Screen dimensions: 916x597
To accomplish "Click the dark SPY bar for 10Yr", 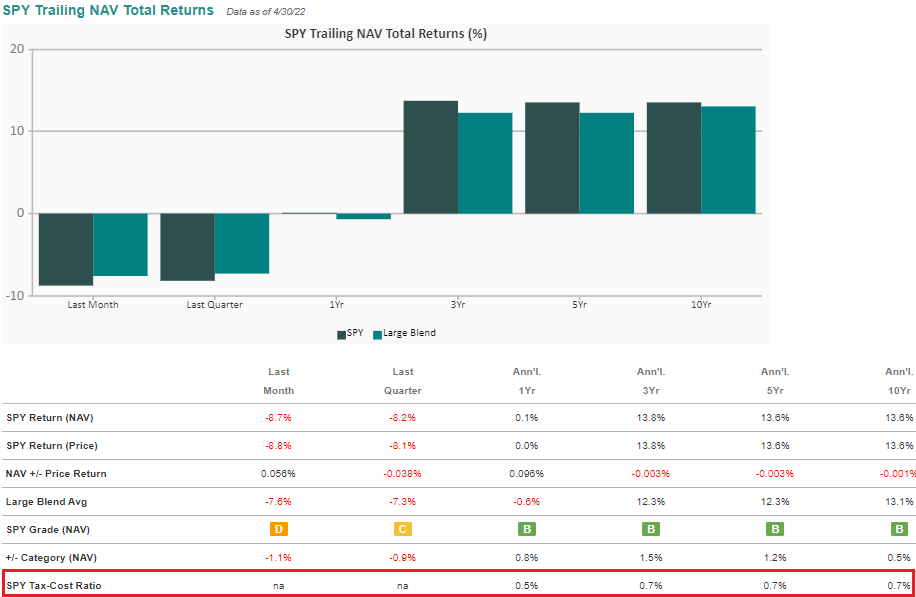I will click(674, 158).
